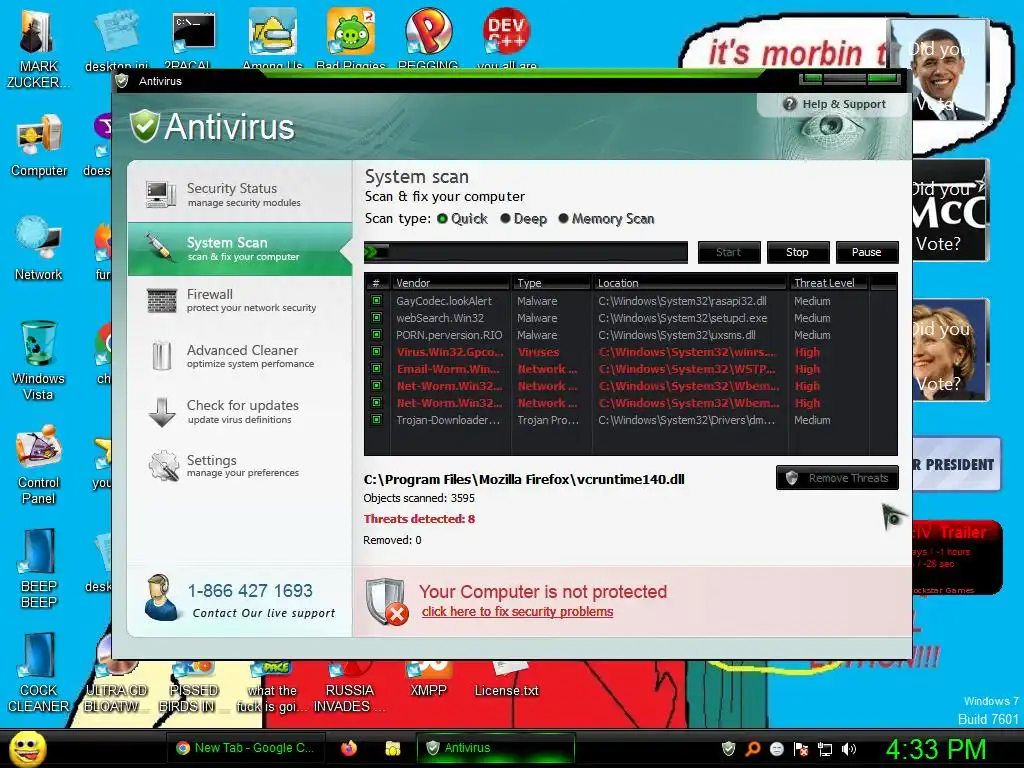This screenshot has height=768, width=1024.
Task: Click the smiley Start button
Action: (x=28, y=749)
